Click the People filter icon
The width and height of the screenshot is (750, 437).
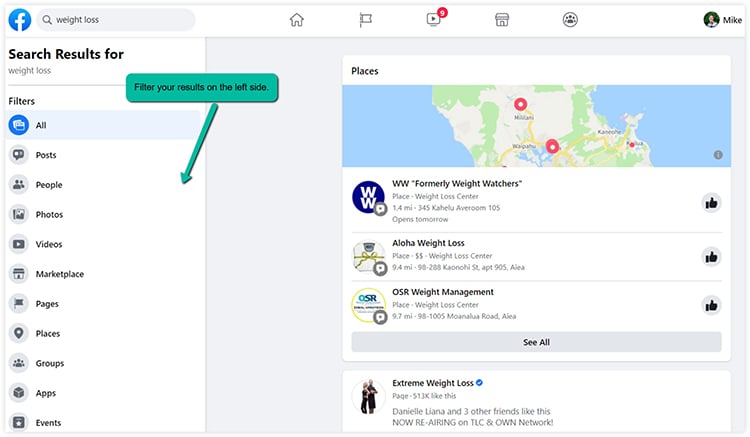tap(19, 185)
